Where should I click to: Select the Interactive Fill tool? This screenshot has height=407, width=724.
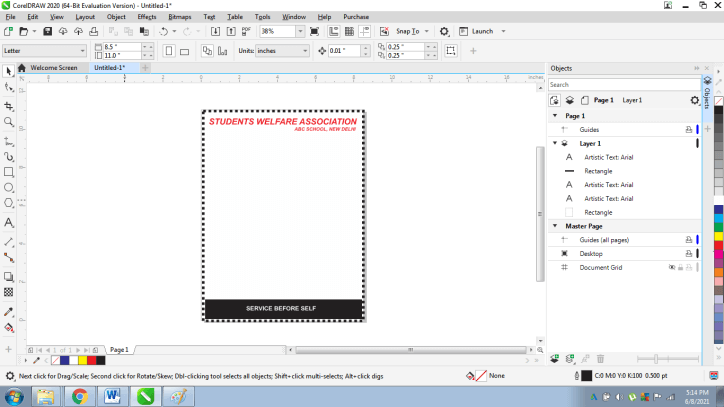click(9, 327)
